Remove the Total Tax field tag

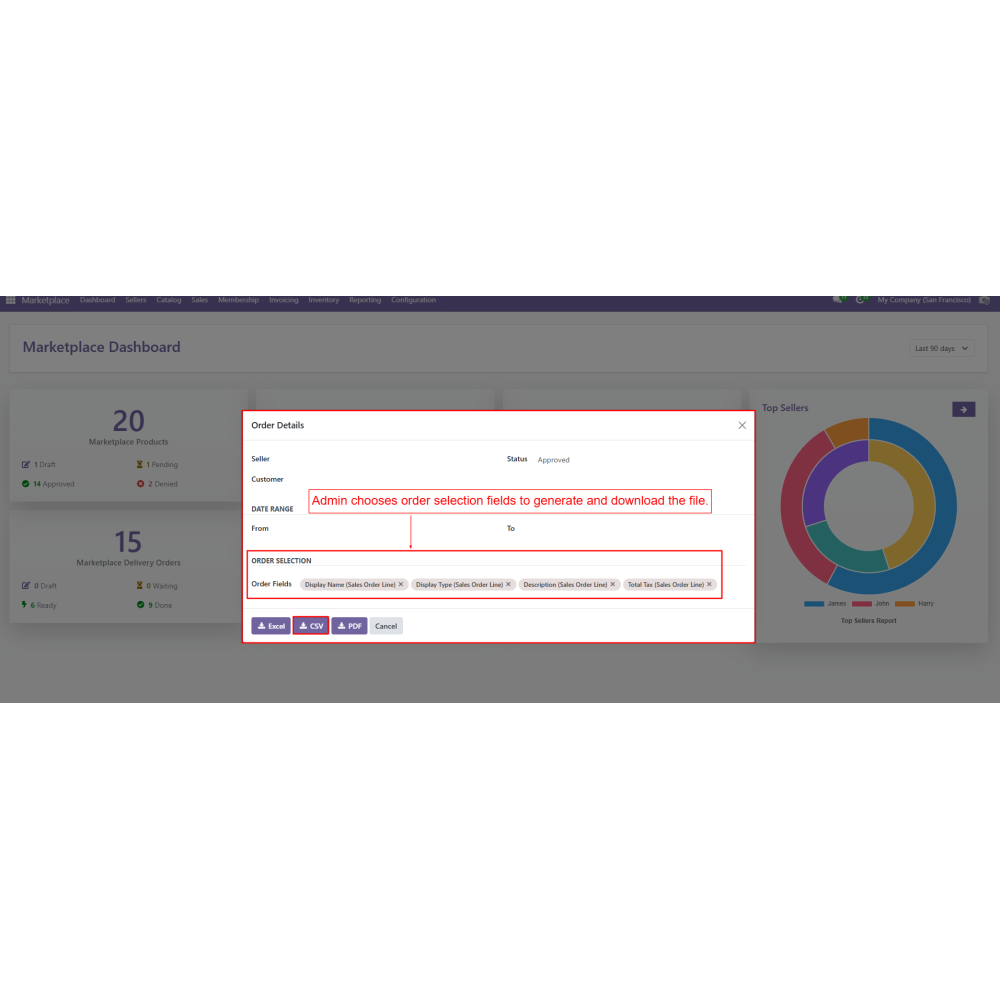coord(709,584)
